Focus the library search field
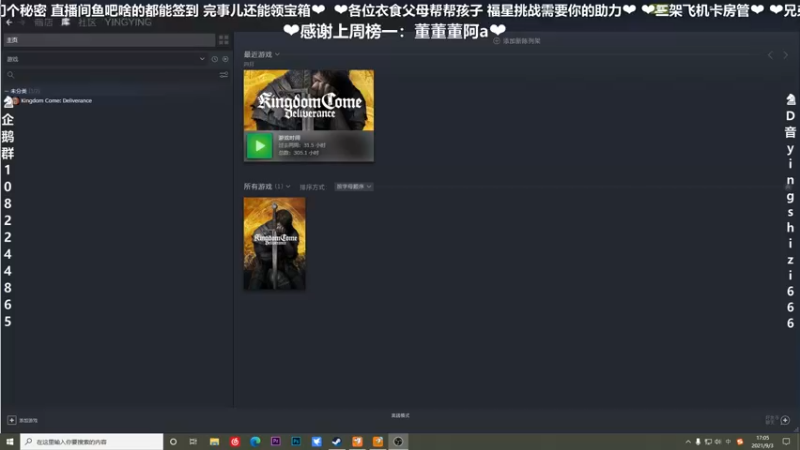 111,75
